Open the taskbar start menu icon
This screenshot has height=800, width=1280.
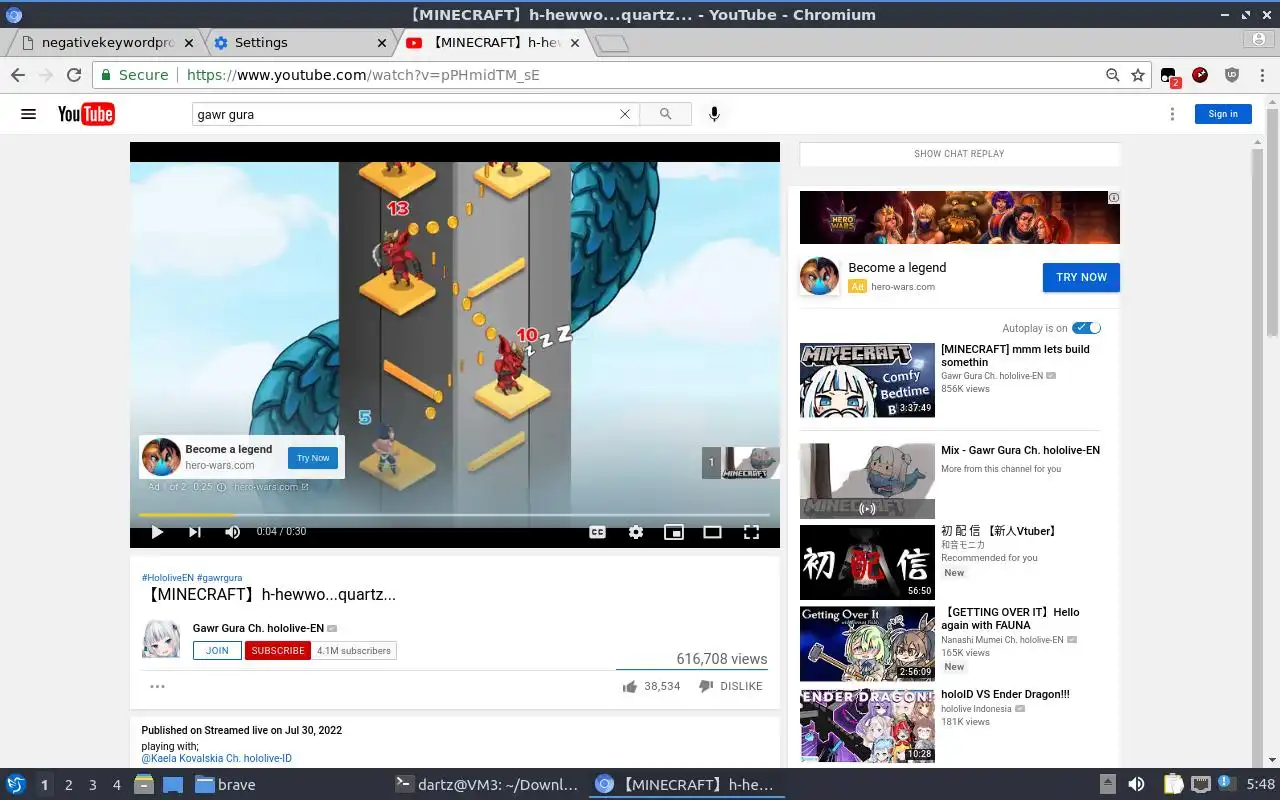pos(15,785)
